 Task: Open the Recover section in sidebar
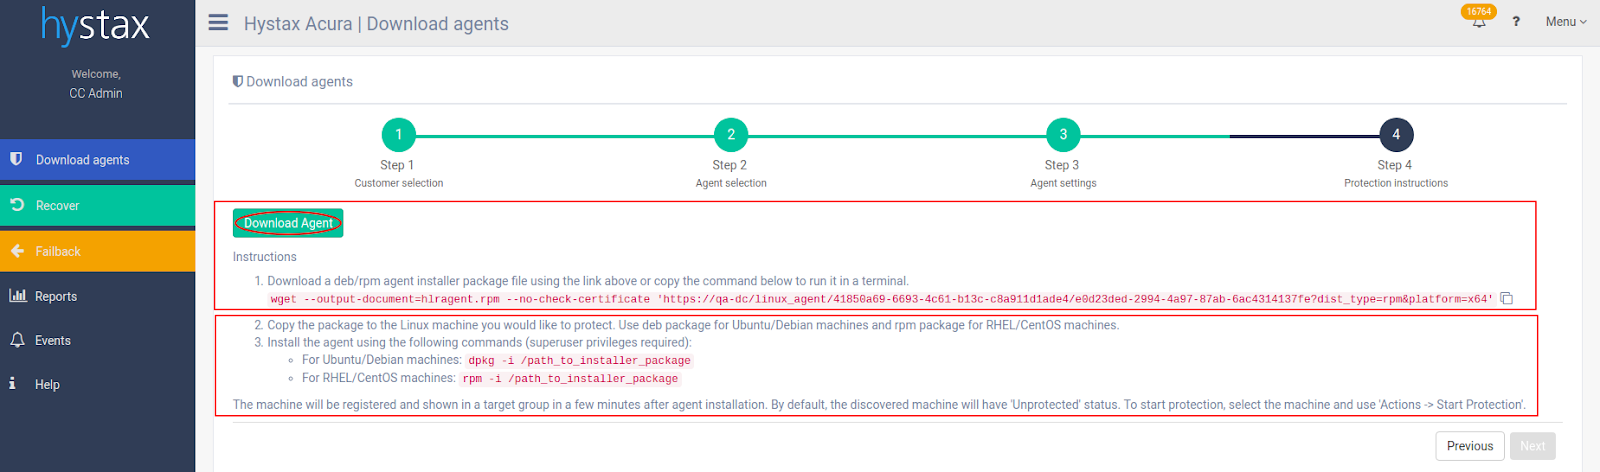pyautogui.click(x=98, y=206)
